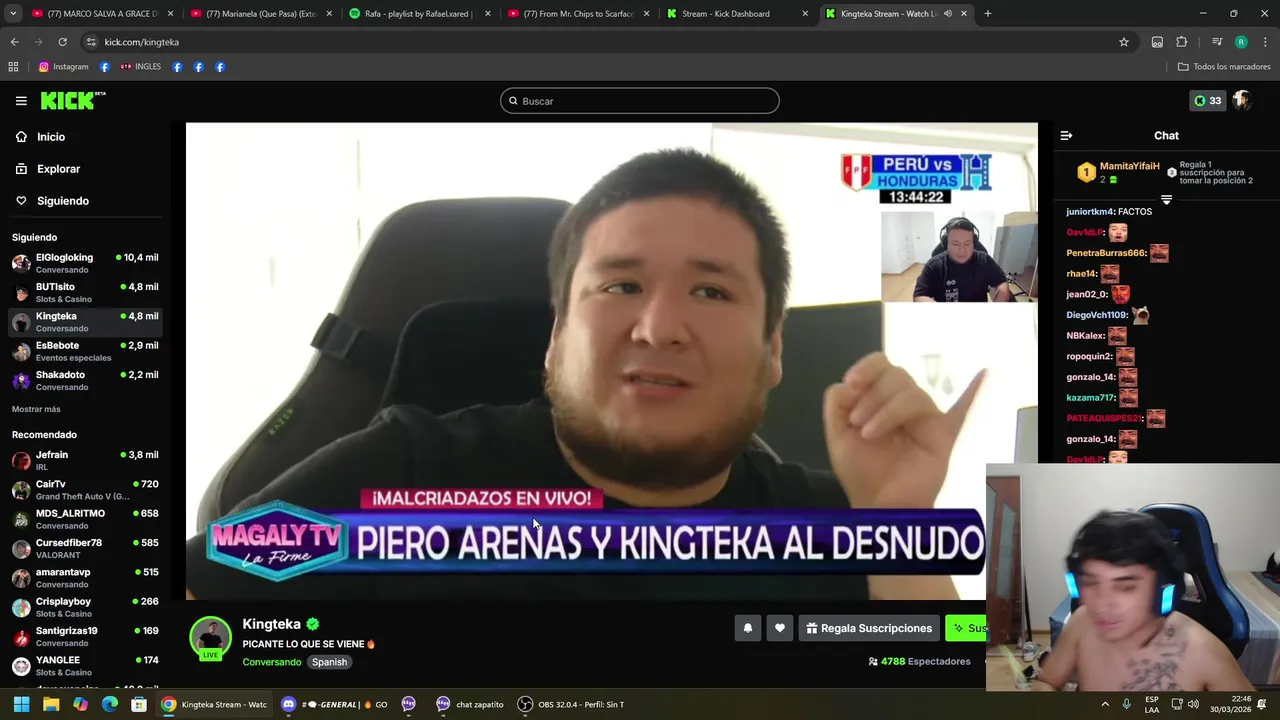Open EsBebote channel from followed list
1280x720 pixels.
85,351
